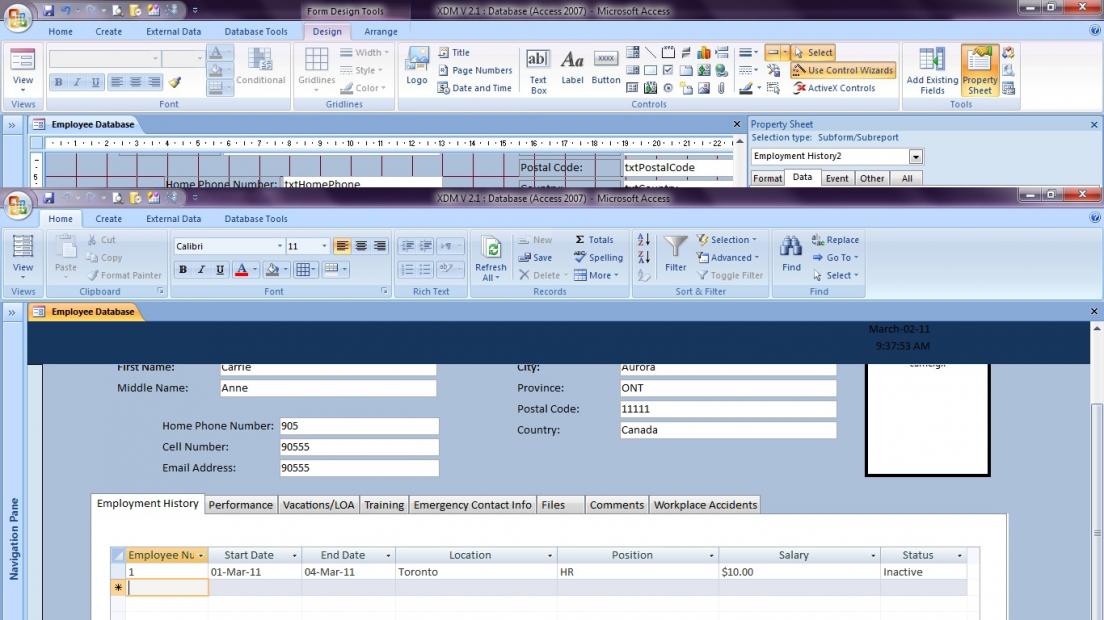Screen dimensions: 1104x620
Task: Insert a Logo in the Design window
Action: (417, 66)
